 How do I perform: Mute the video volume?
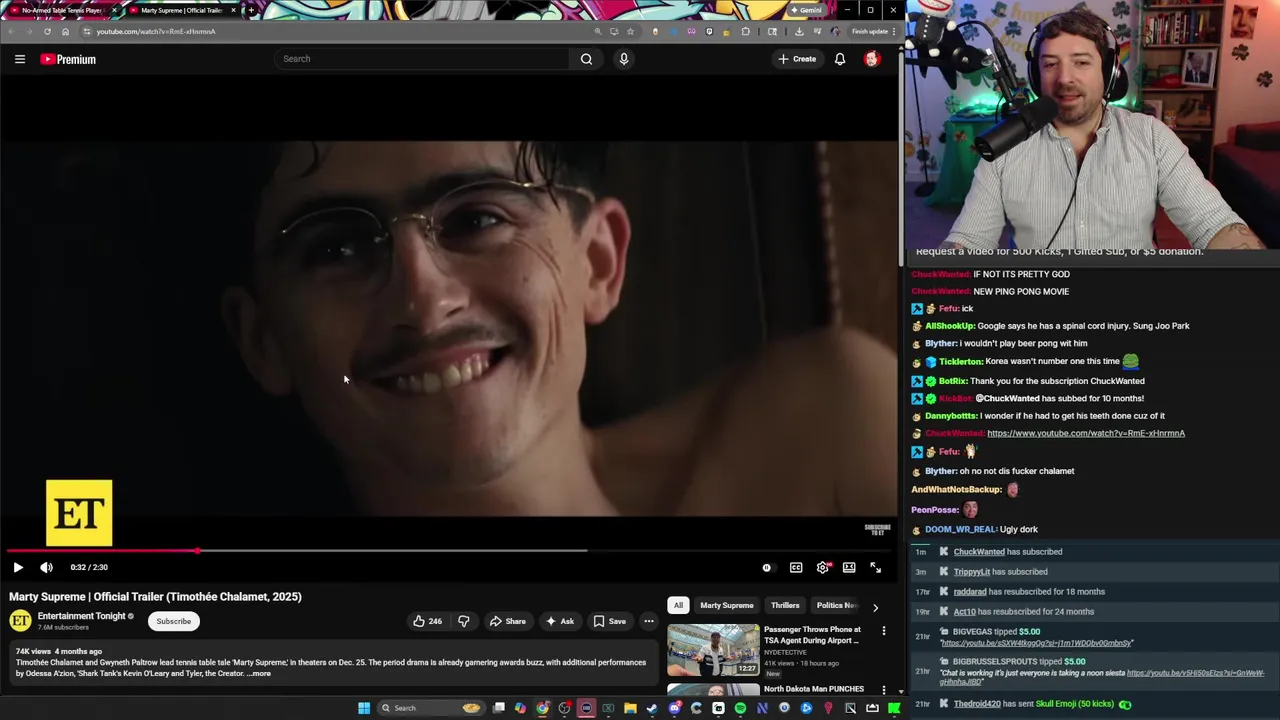[x=46, y=567]
